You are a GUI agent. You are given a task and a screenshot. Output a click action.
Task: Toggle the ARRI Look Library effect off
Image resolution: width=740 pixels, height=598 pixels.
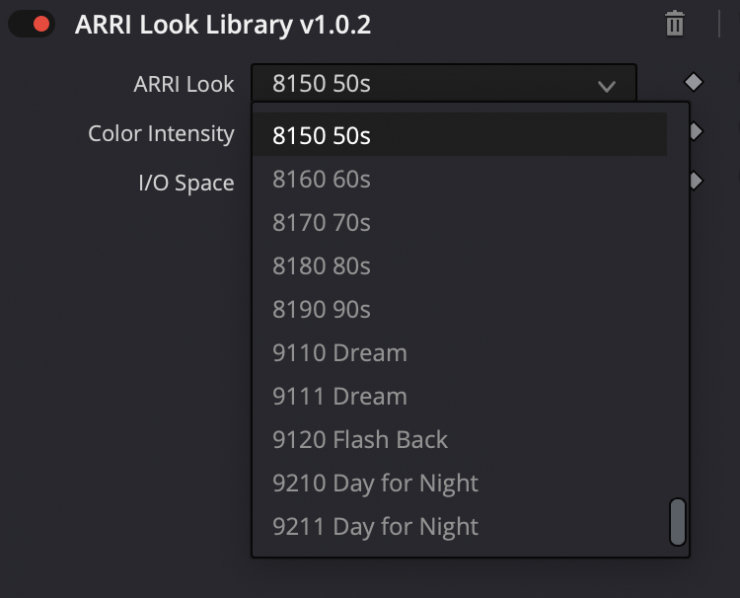point(32,24)
